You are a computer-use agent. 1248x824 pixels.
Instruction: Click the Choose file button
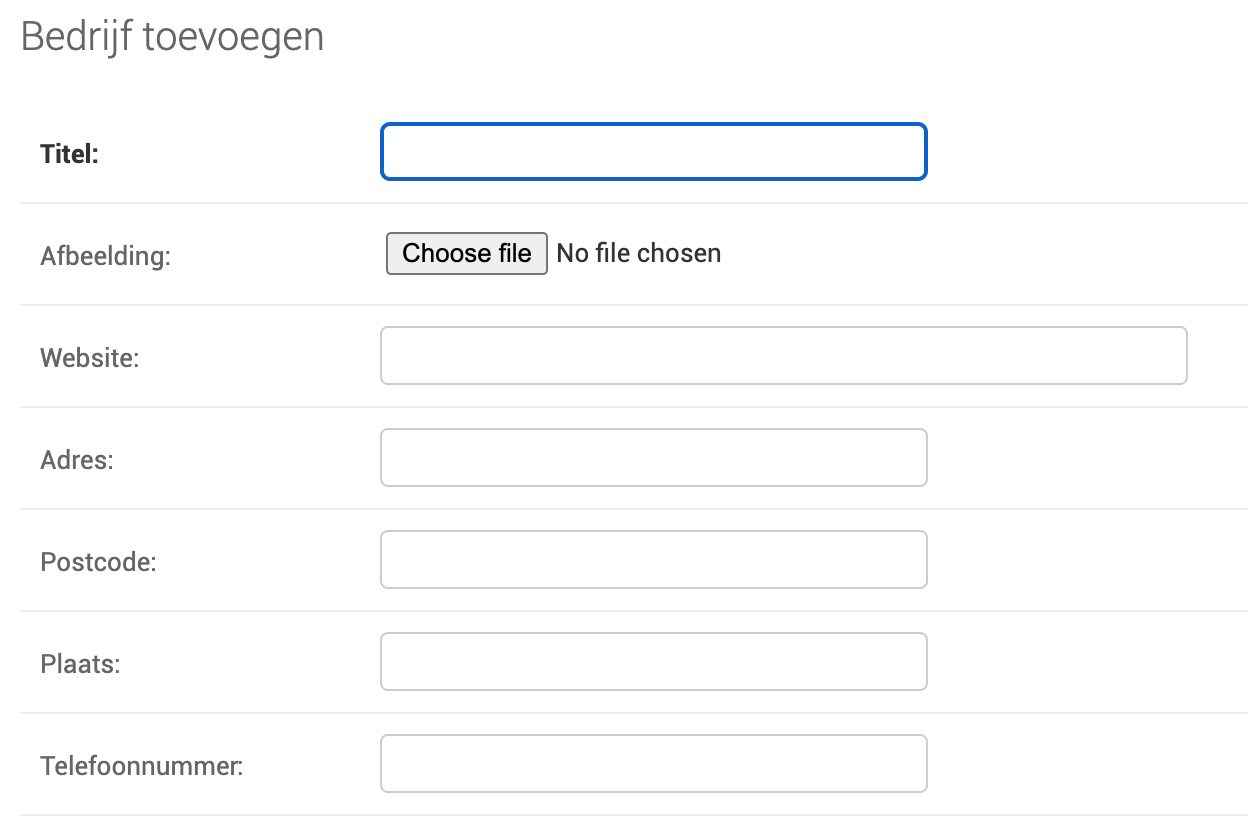(x=466, y=253)
